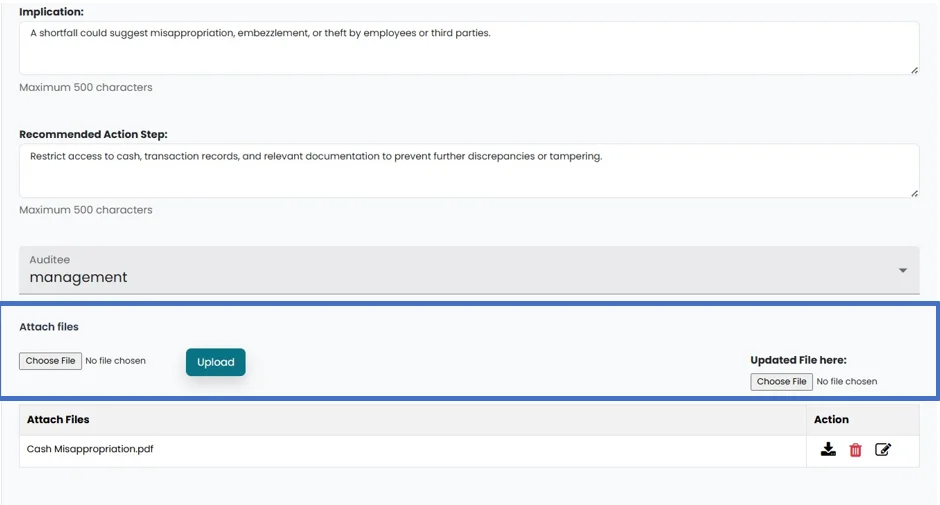Image resolution: width=940 pixels, height=505 pixels.
Task: Focus the Implication text area
Action: (468, 48)
